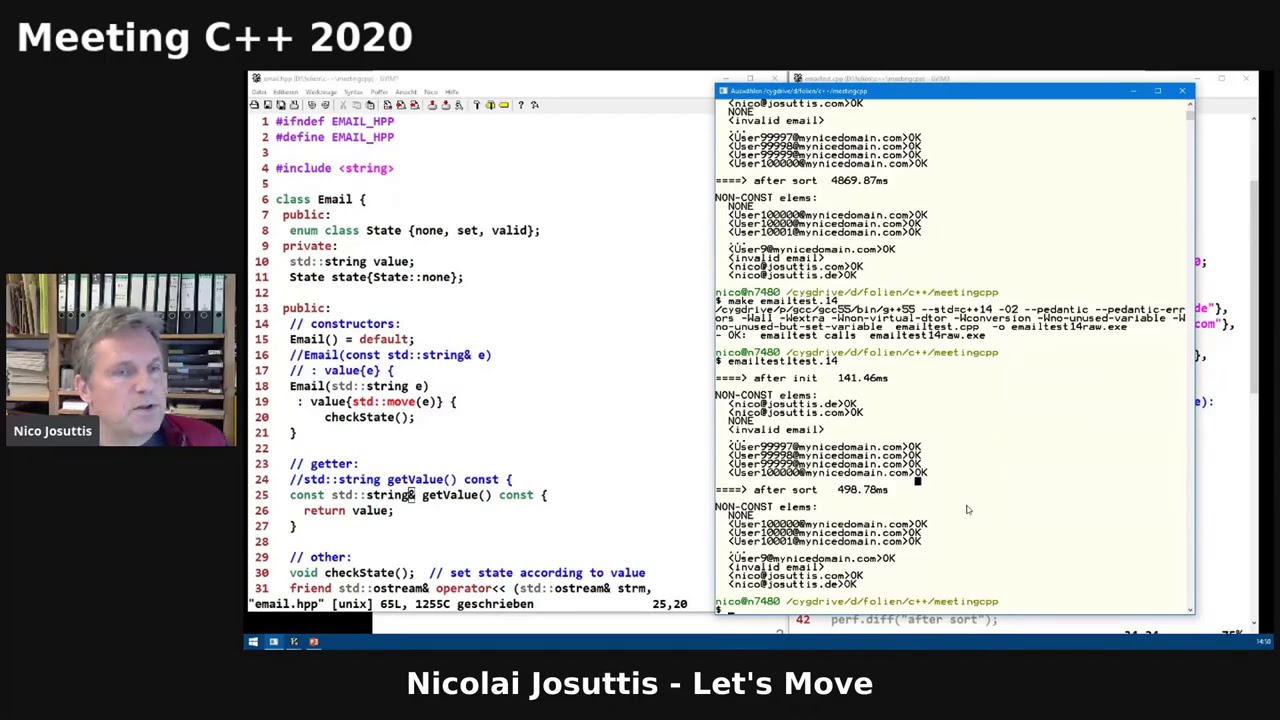The width and height of the screenshot is (1280, 720).
Task: Click the terminal scrollbar down arrow
Action: [x=1190, y=609]
